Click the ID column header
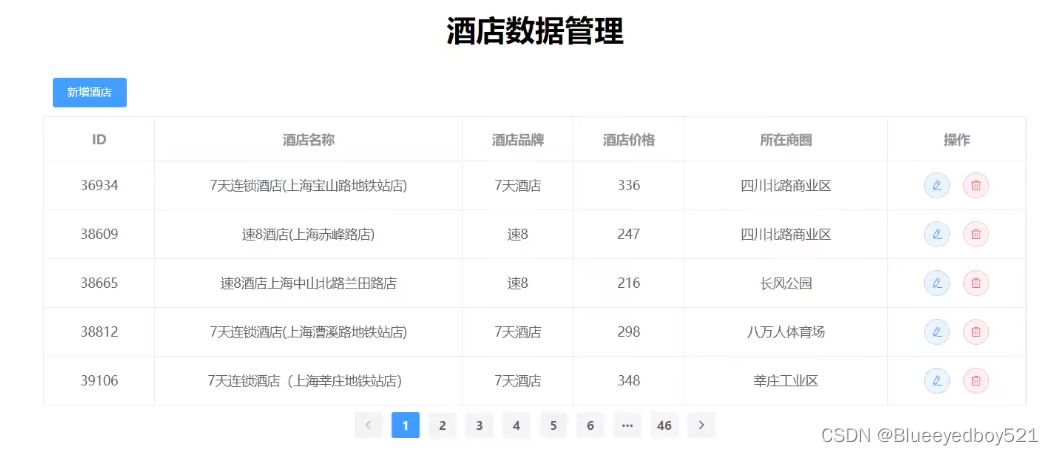Screen dimensions: 1054x455 [99, 140]
